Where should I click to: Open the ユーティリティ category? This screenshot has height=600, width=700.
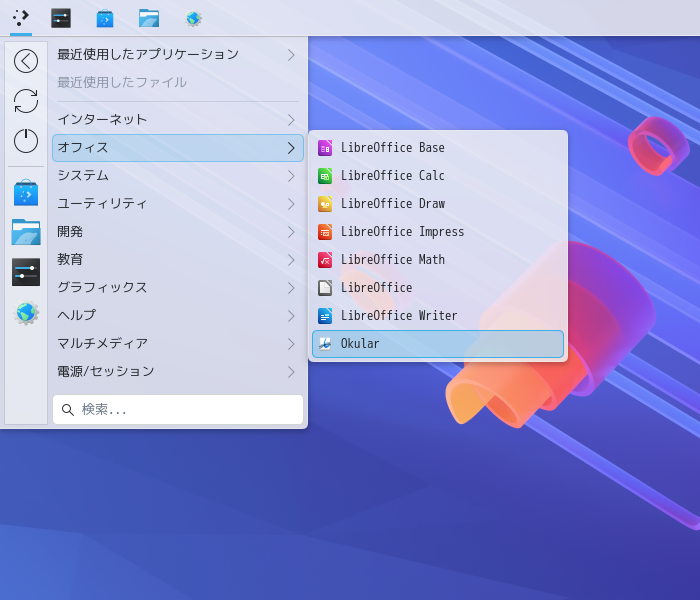(x=178, y=204)
